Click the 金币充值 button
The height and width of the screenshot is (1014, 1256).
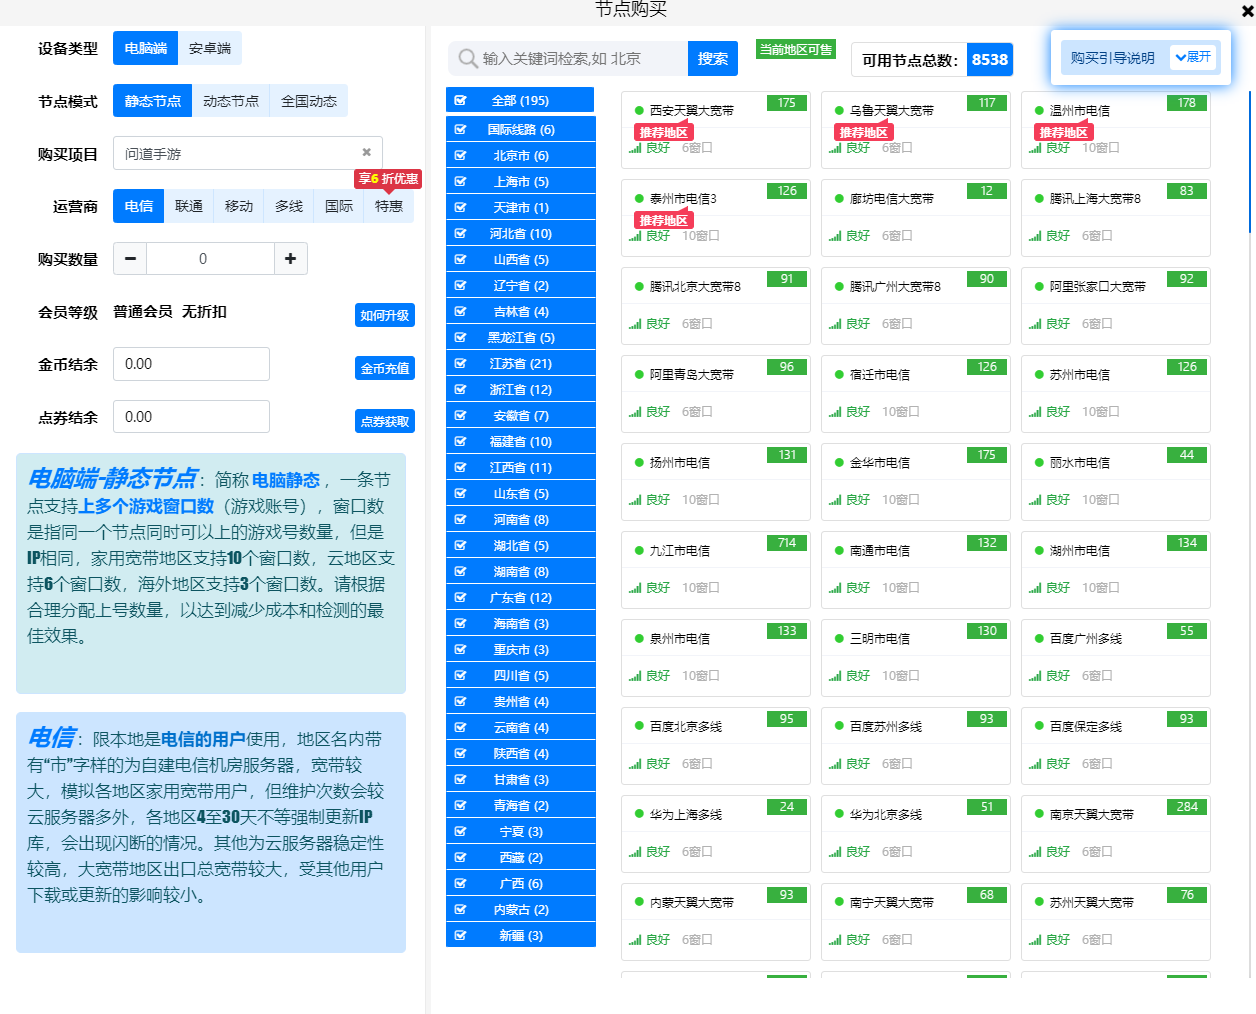point(385,368)
